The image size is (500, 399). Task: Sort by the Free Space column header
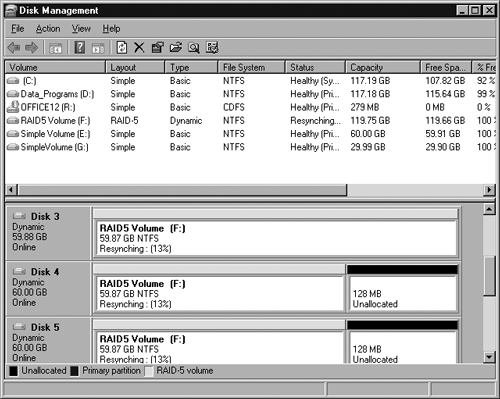[x=446, y=67]
